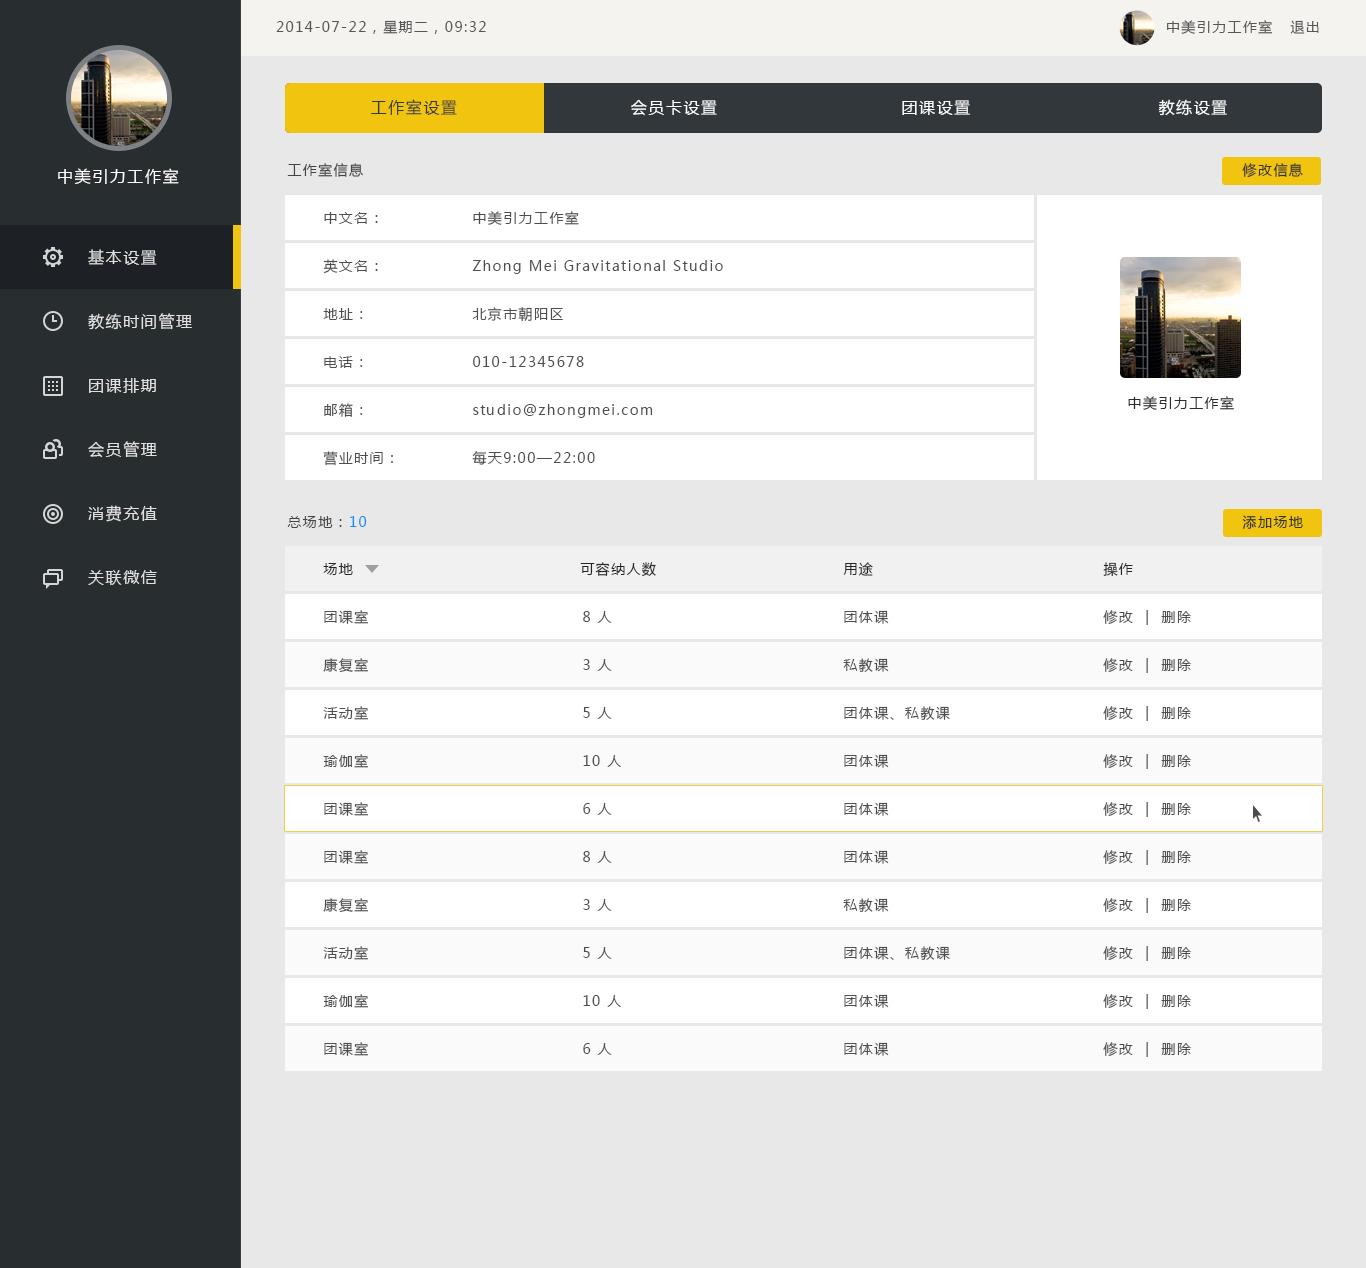This screenshot has height=1268, width=1366.
Task: Open 会员管理 in the sidebar menu
Action: [x=121, y=450]
